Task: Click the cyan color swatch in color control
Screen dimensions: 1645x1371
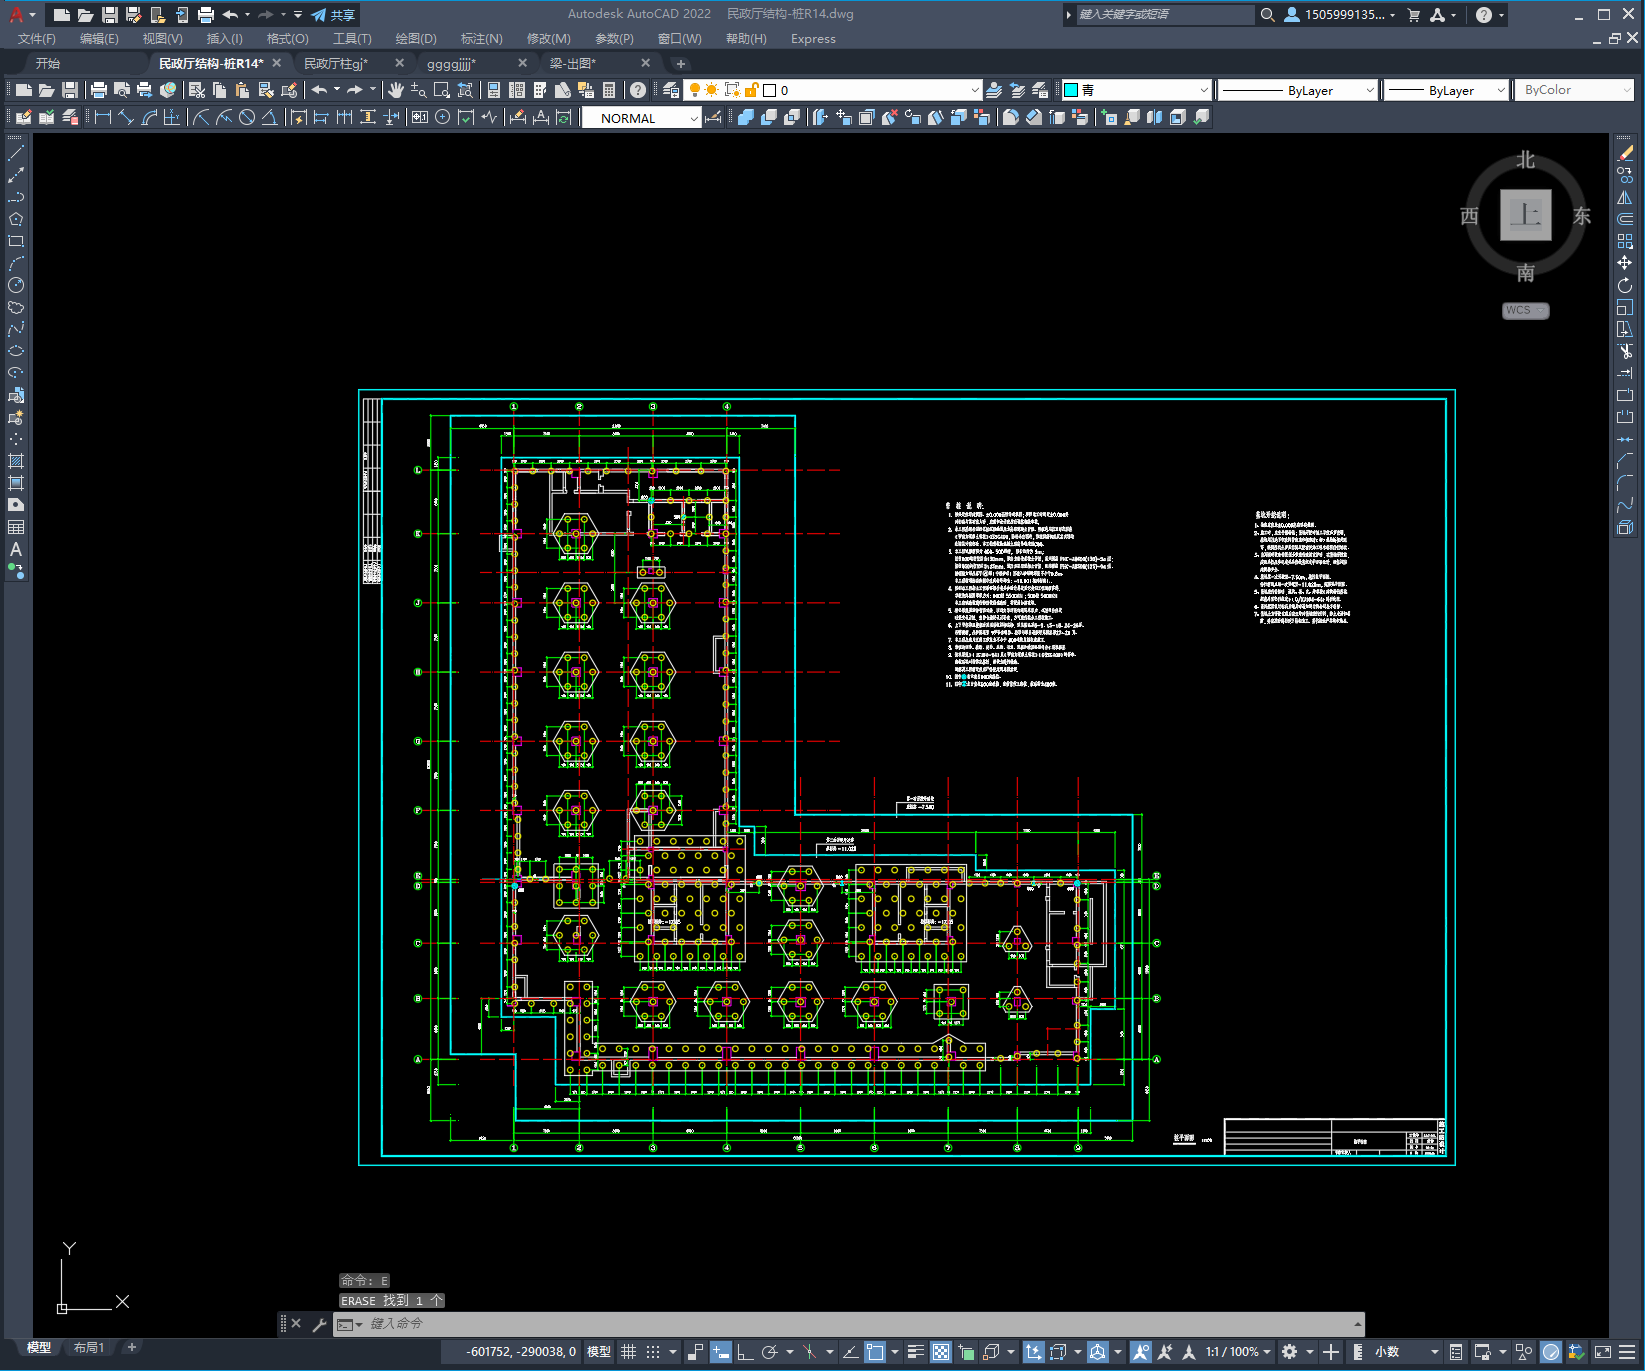Action: [1071, 90]
